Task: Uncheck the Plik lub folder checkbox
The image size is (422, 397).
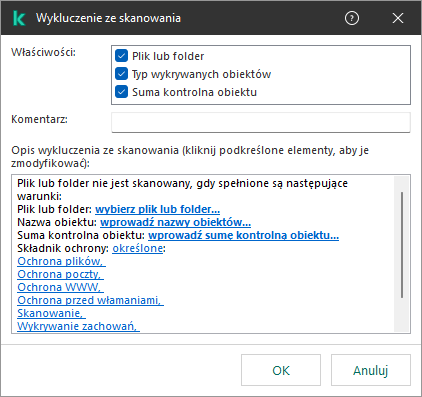Action: (121, 56)
